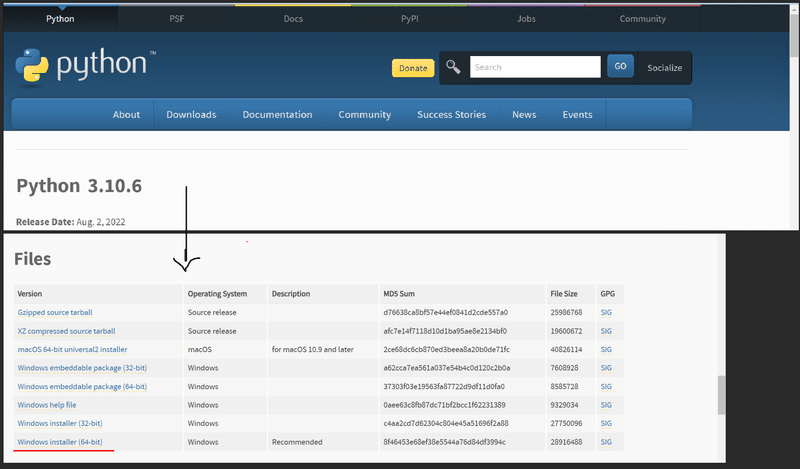Download Windows embeddable package (32-bit)

(82, 368)
